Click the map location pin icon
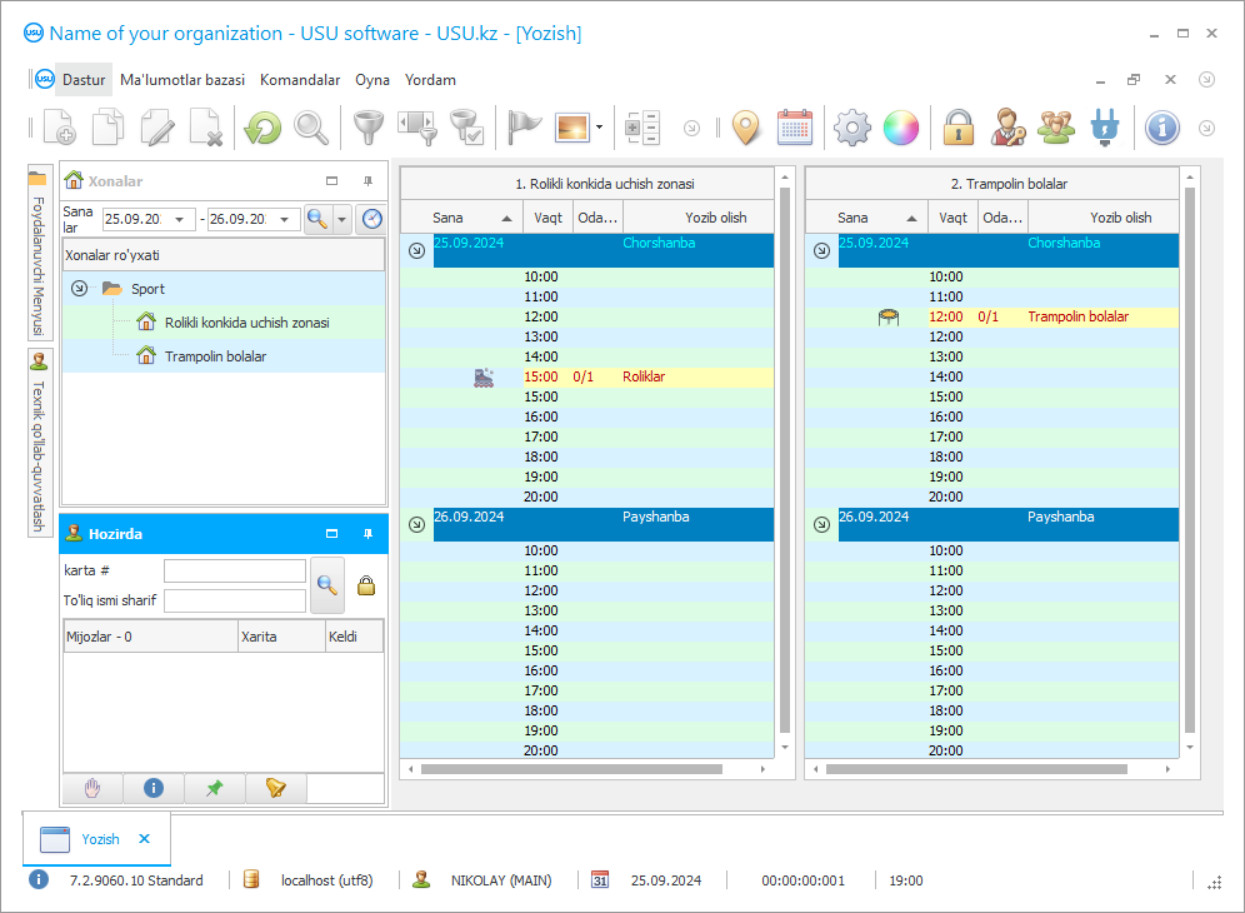Screen dimensions: 1245x913 pos(746,128)
